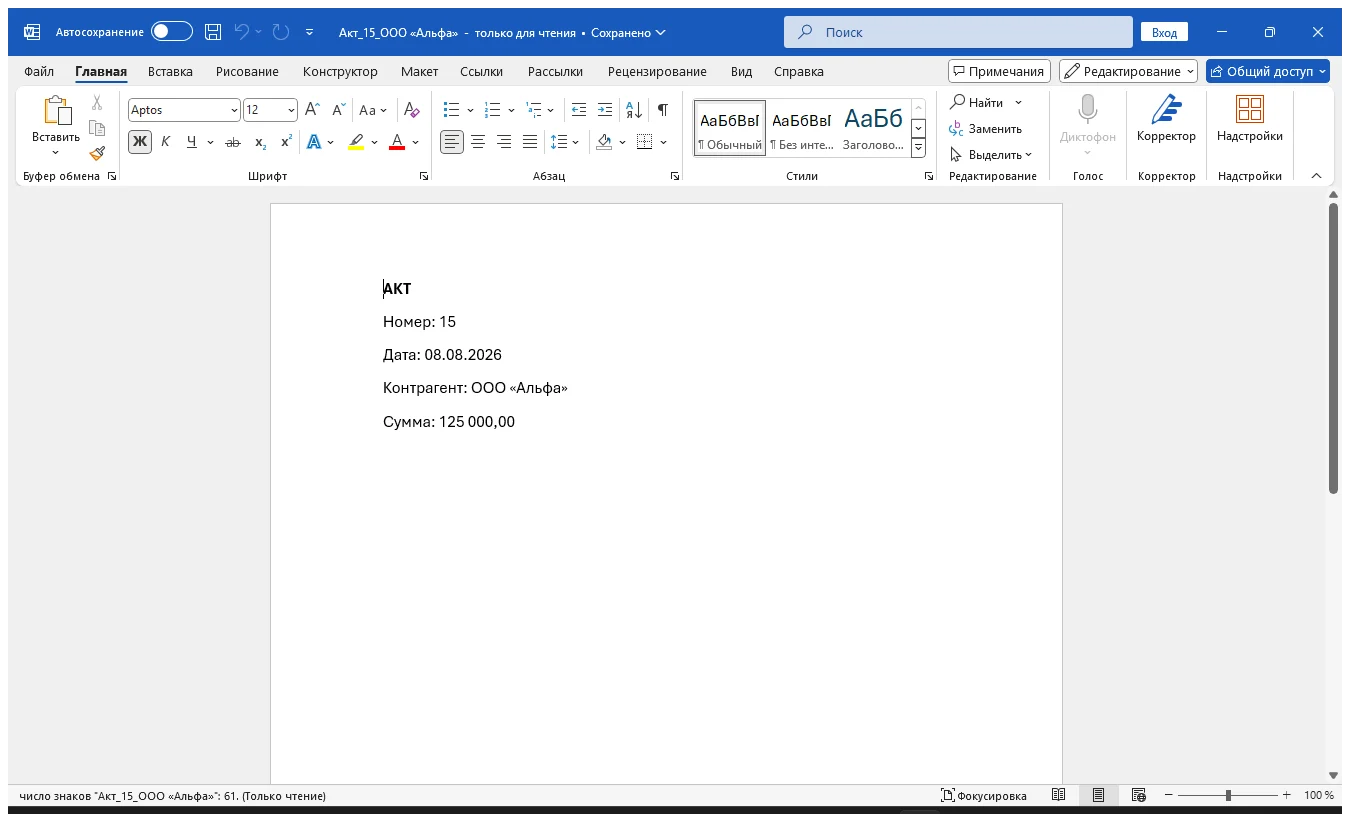Open text effects A icon

point(314,142)
